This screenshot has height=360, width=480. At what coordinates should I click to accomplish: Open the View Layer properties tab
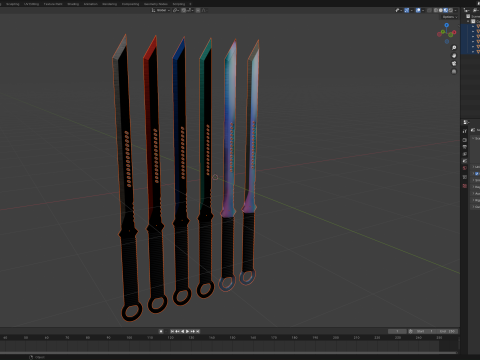click(465, 154)
